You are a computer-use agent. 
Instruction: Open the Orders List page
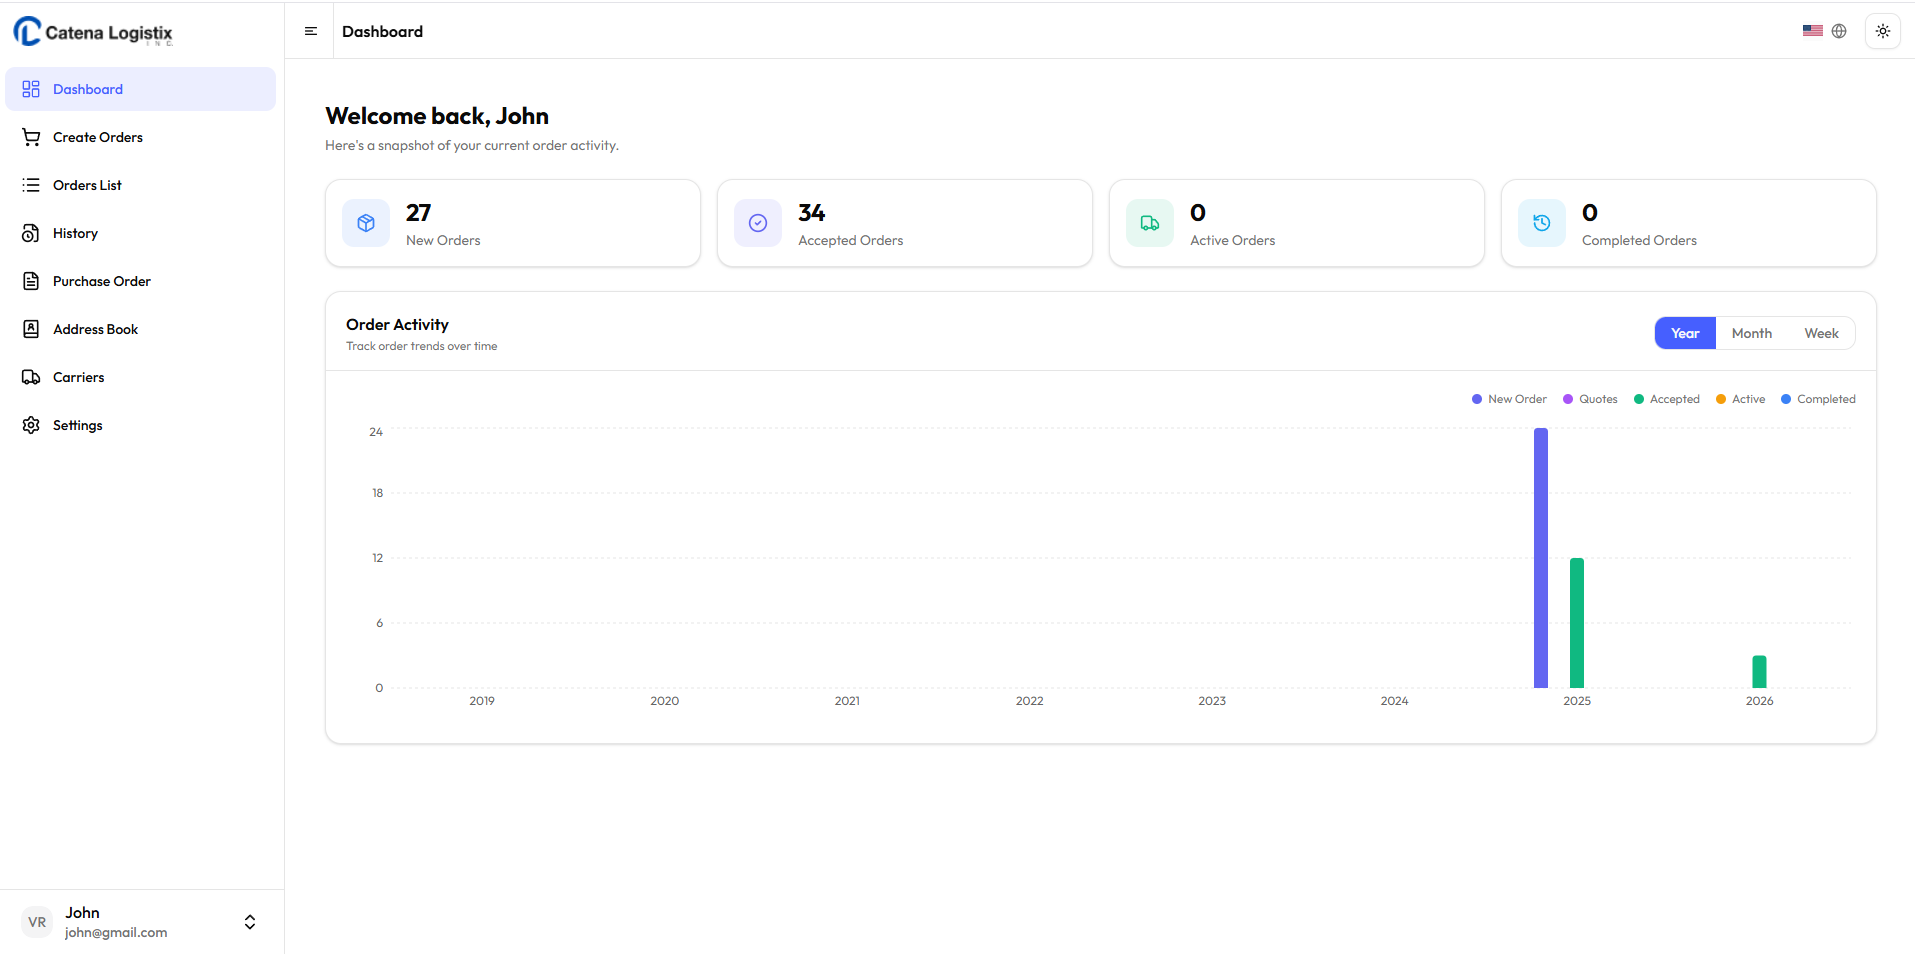(x=141, y=185)
